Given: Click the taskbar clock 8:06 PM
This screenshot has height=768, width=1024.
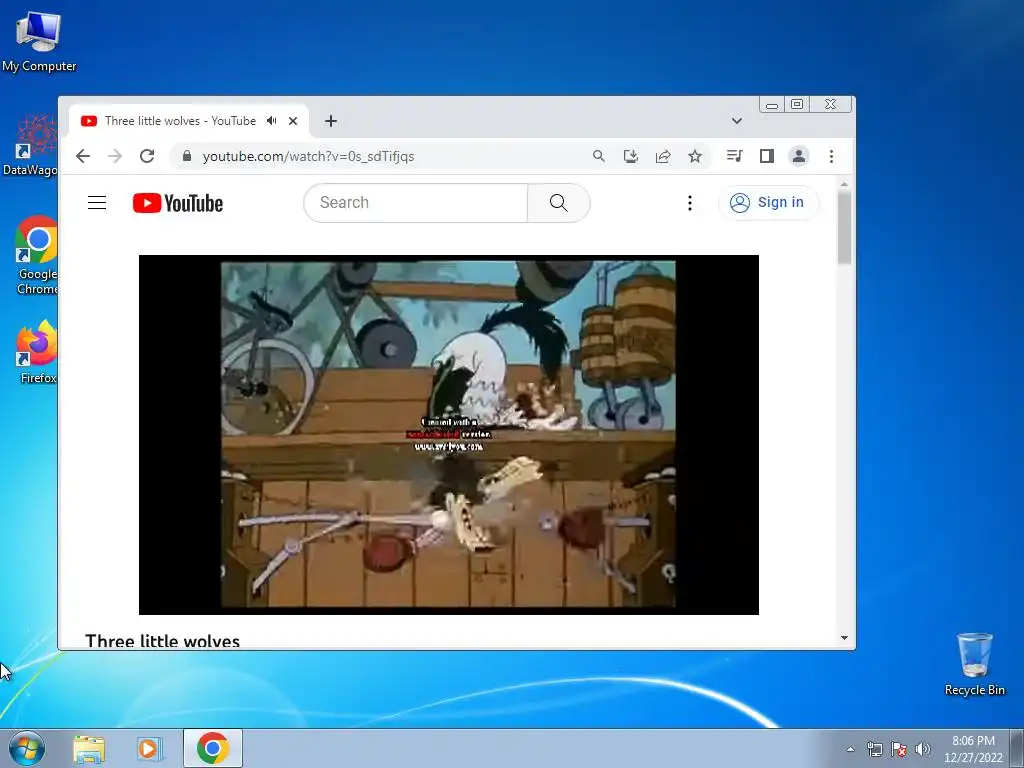Looking at the screenshot, I should [973, 741].
